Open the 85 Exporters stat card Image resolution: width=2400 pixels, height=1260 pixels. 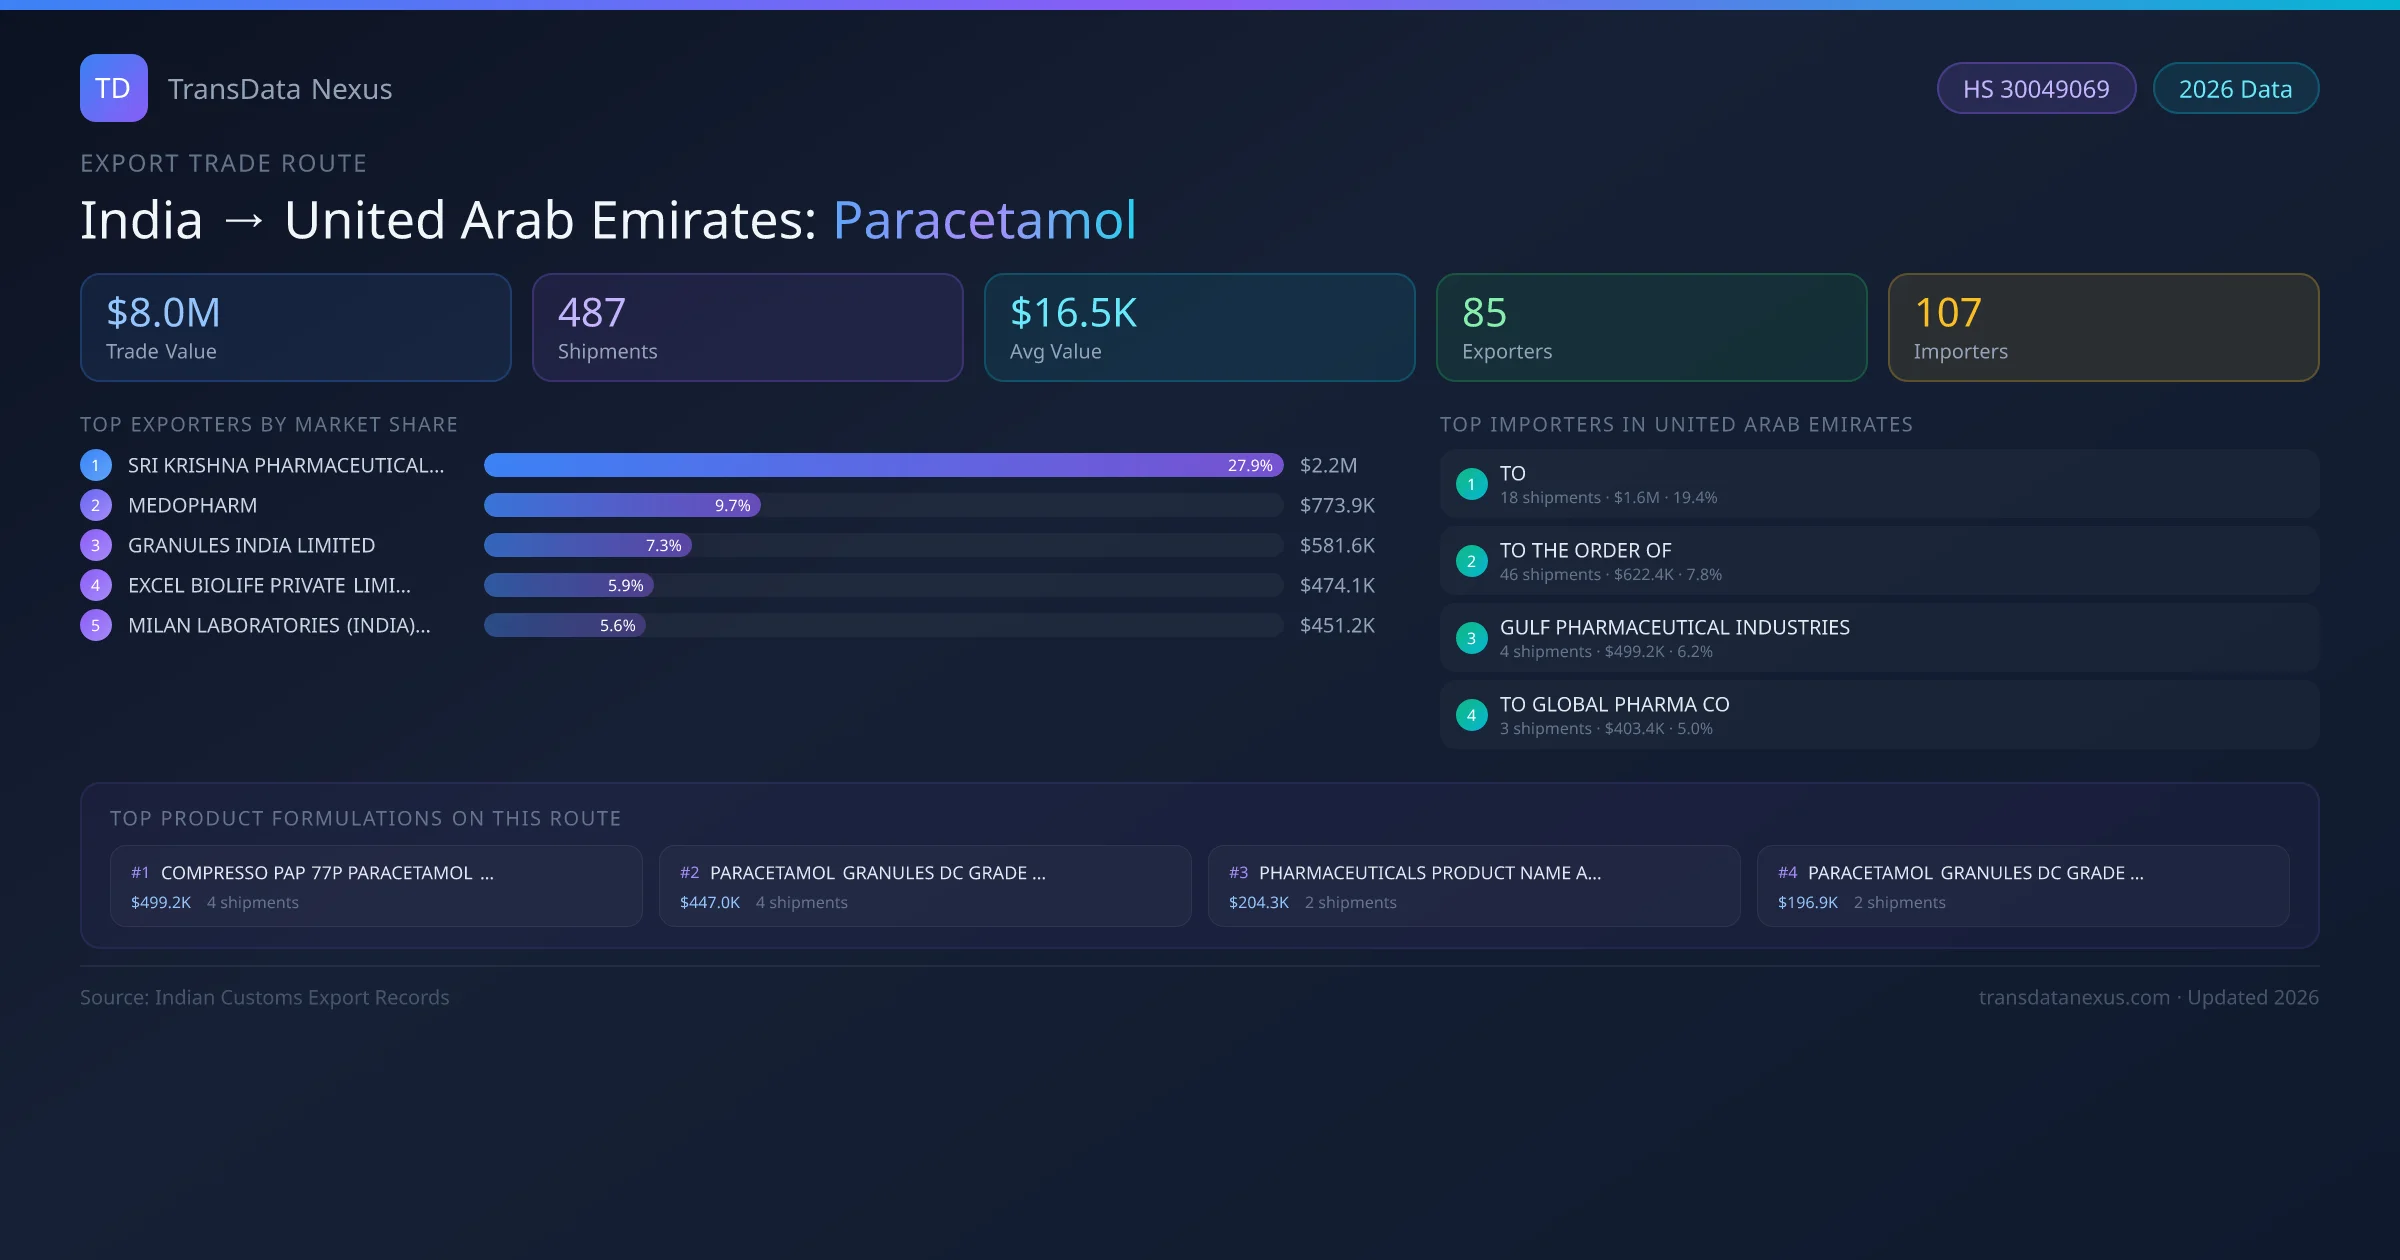pos(1651,327)
